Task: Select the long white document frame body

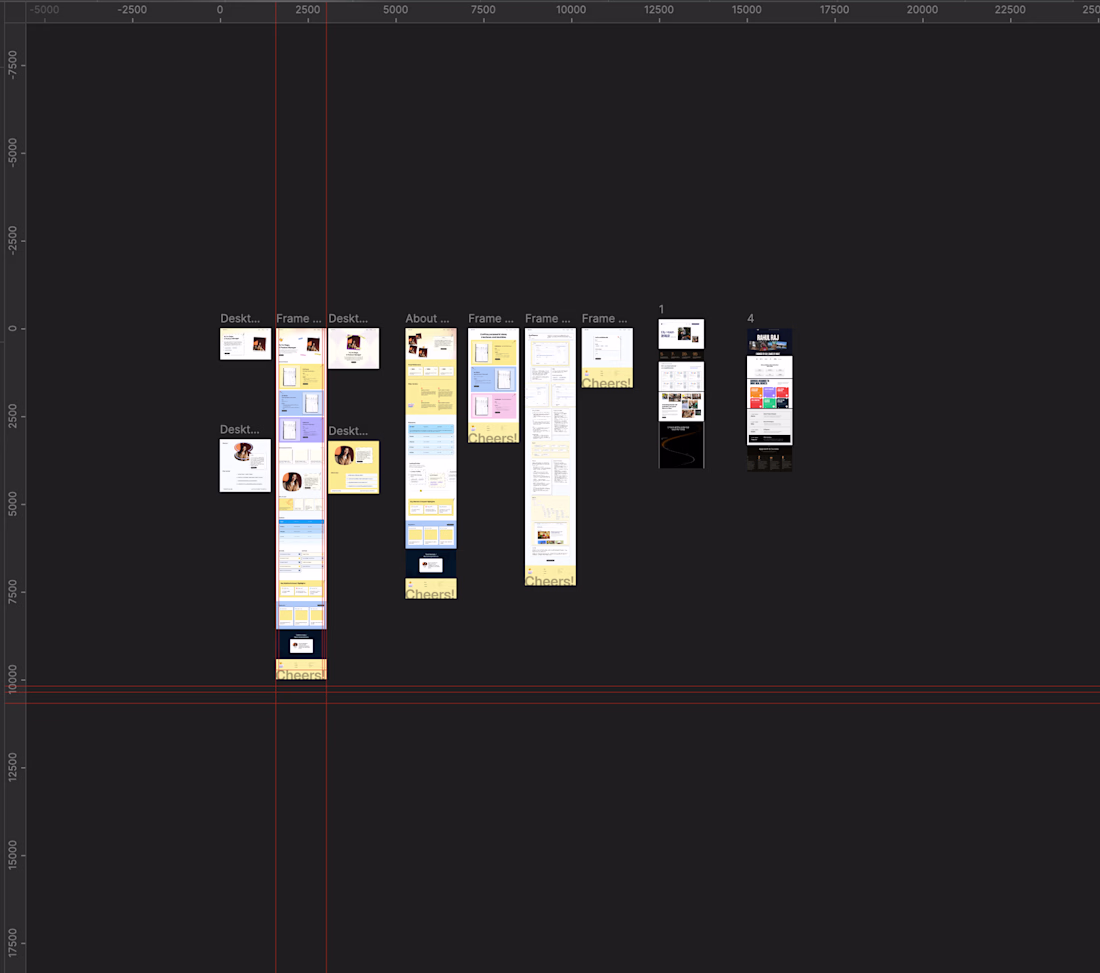Action: 551,457
